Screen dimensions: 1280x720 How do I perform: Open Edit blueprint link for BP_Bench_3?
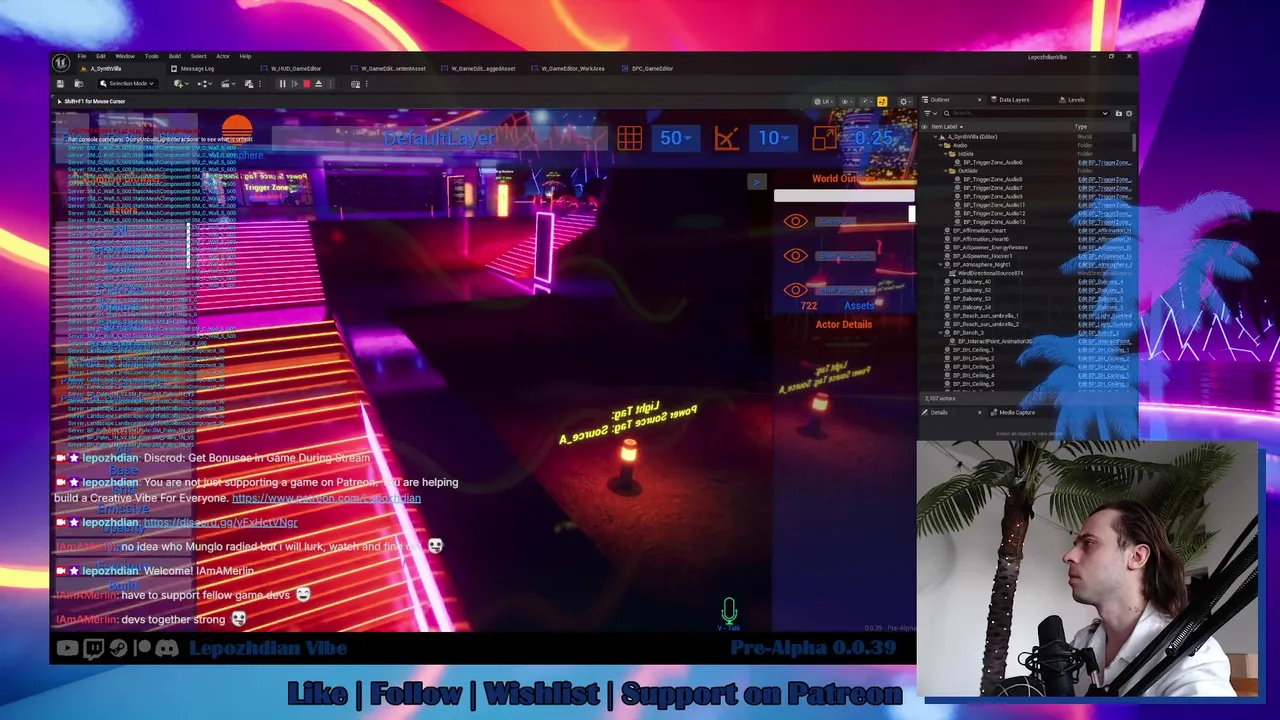pyautogui.click(x=1098, y=333)
